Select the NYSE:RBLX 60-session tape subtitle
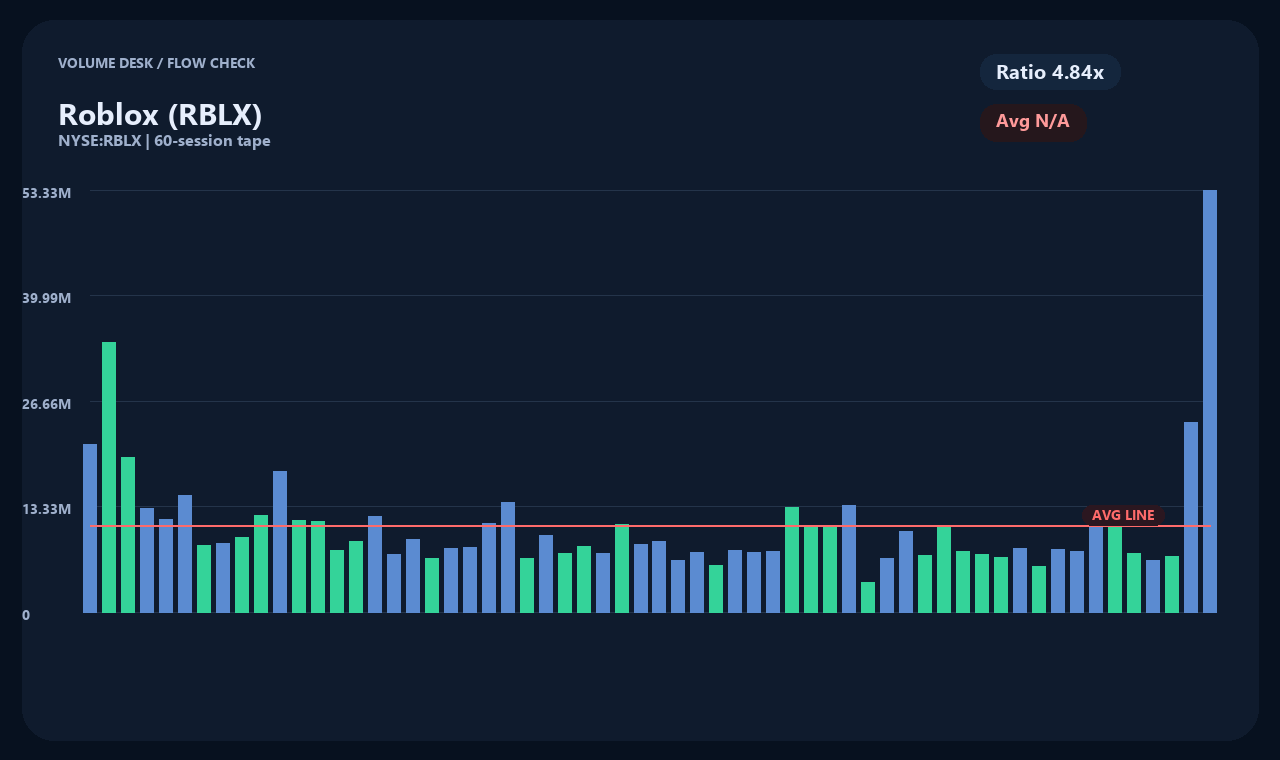The width and height of the screenshot is (1280, 760). click(x=164, y=141)
